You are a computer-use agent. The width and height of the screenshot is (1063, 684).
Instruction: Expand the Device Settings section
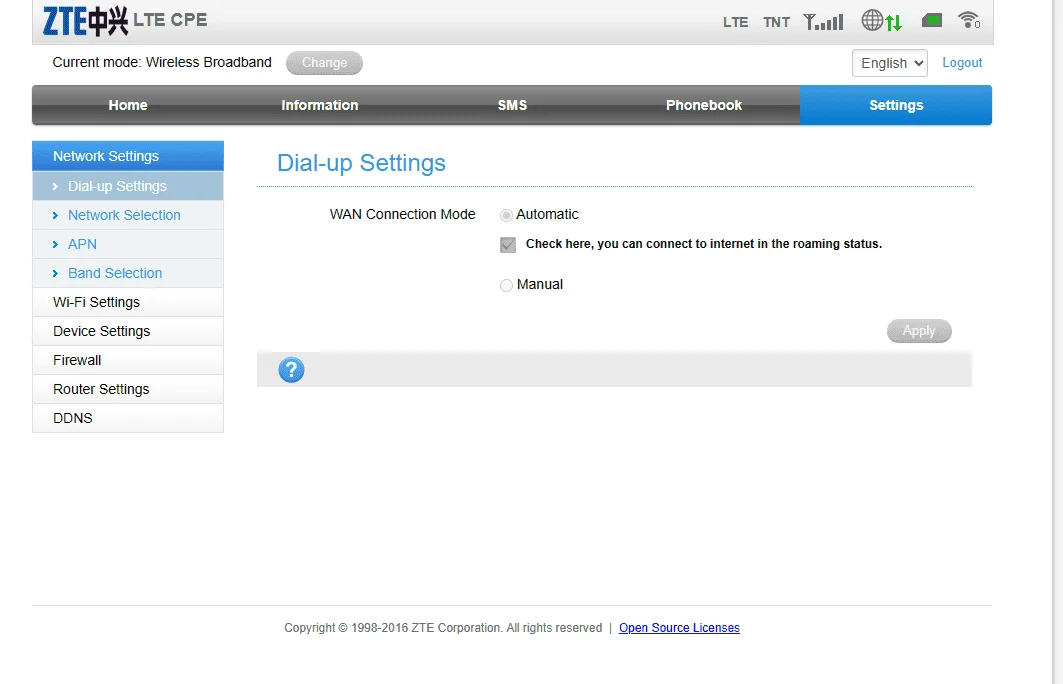click(x=128, y=331)
